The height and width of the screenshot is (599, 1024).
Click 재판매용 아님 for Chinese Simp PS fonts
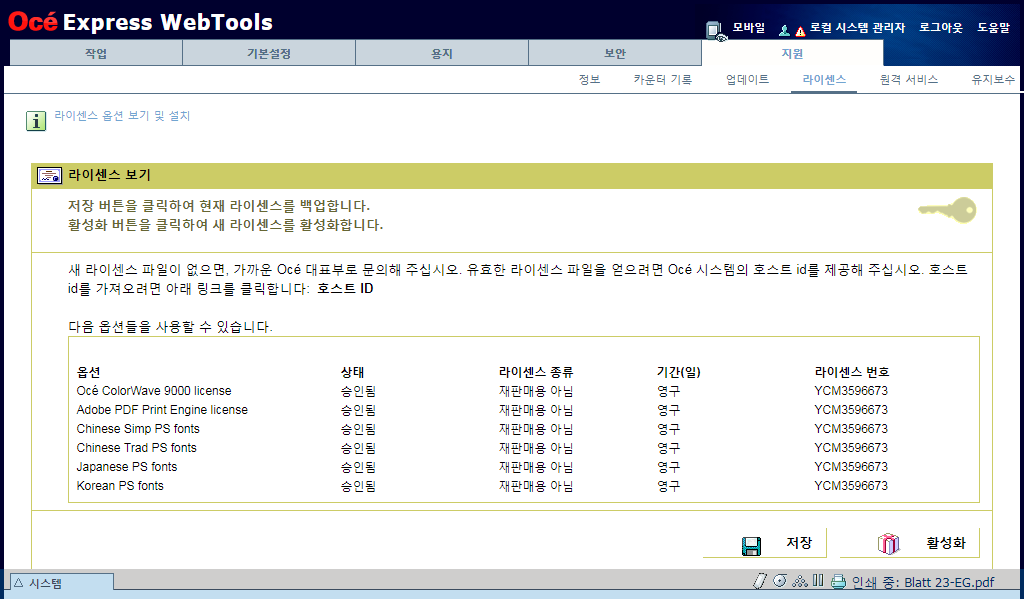coord(536,429)
